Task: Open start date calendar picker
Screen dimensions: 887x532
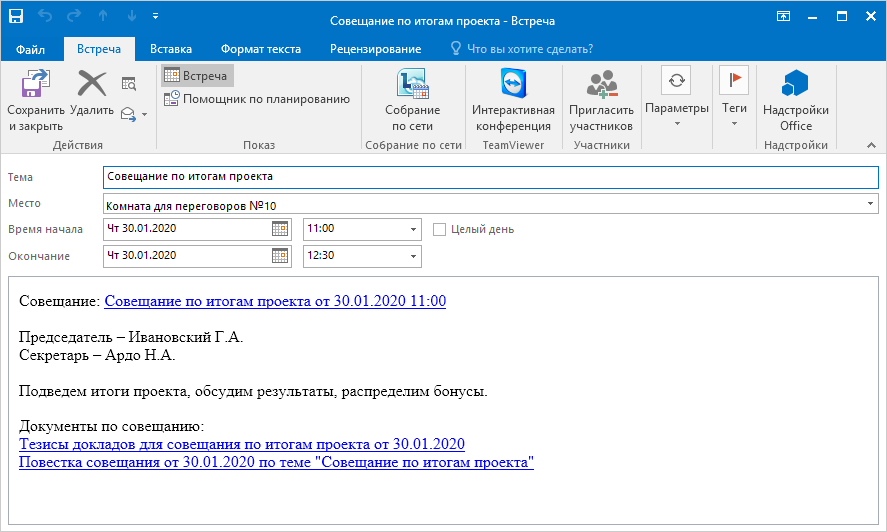Action: click(281, 229)
